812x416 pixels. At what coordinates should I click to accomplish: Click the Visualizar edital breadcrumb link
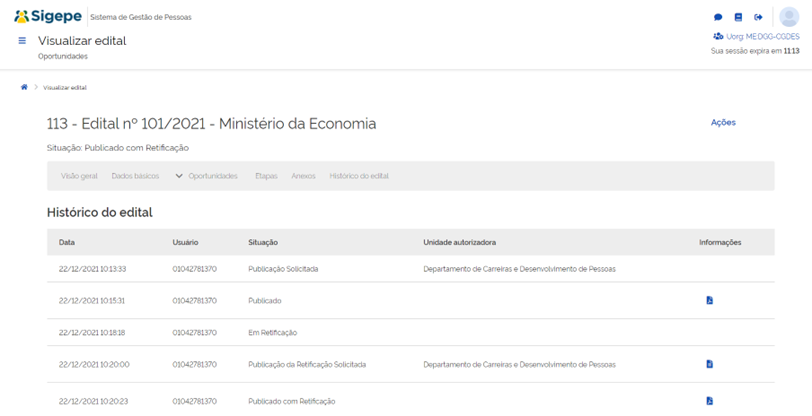[65, 88]
